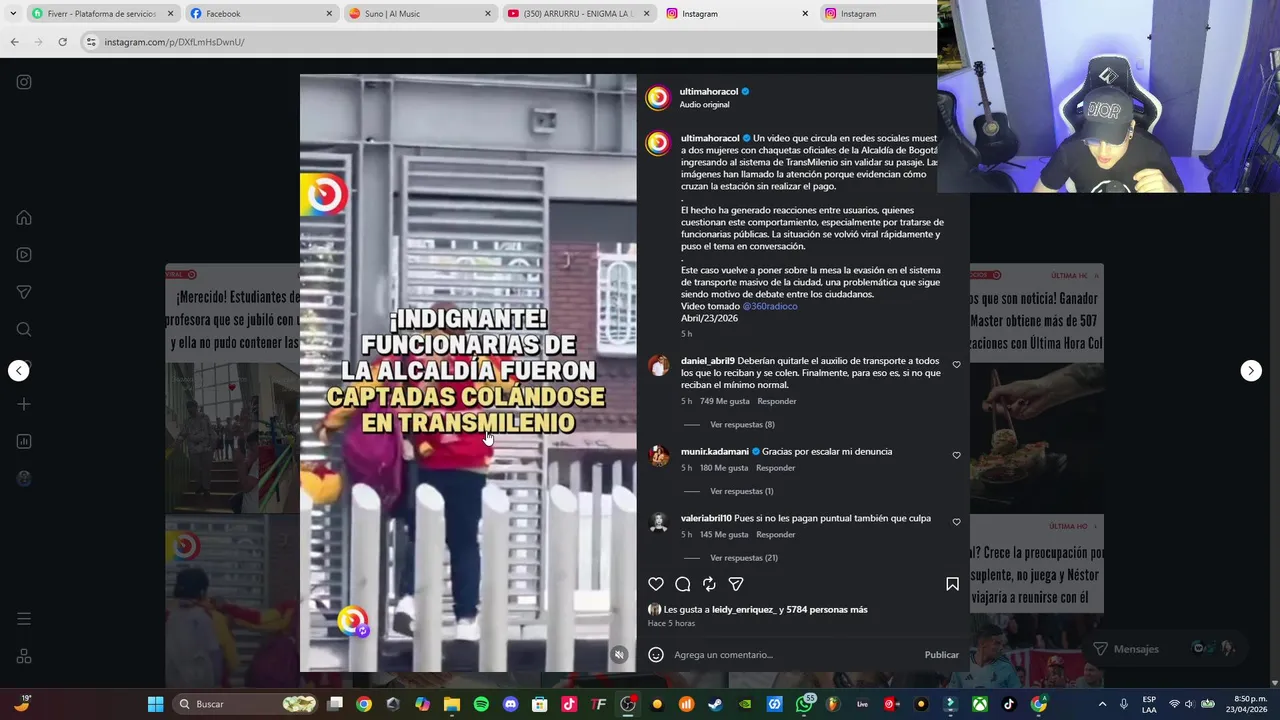Like valeriabril10's comment
Viewport: 1280px width, 720px height.
[x=956, y=522]
